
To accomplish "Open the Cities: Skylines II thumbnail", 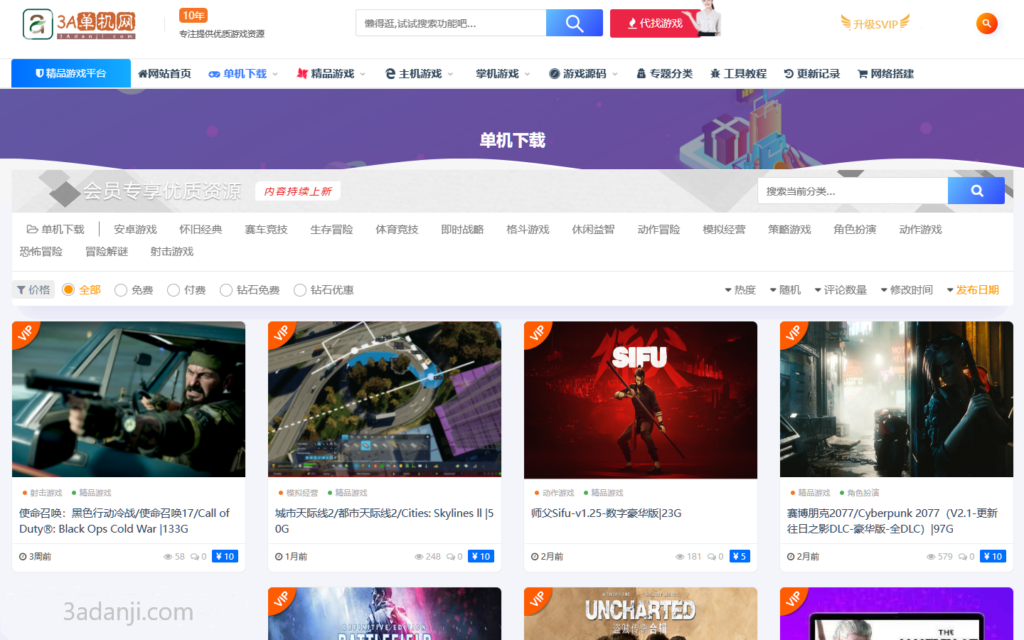I will click(385, 399).
